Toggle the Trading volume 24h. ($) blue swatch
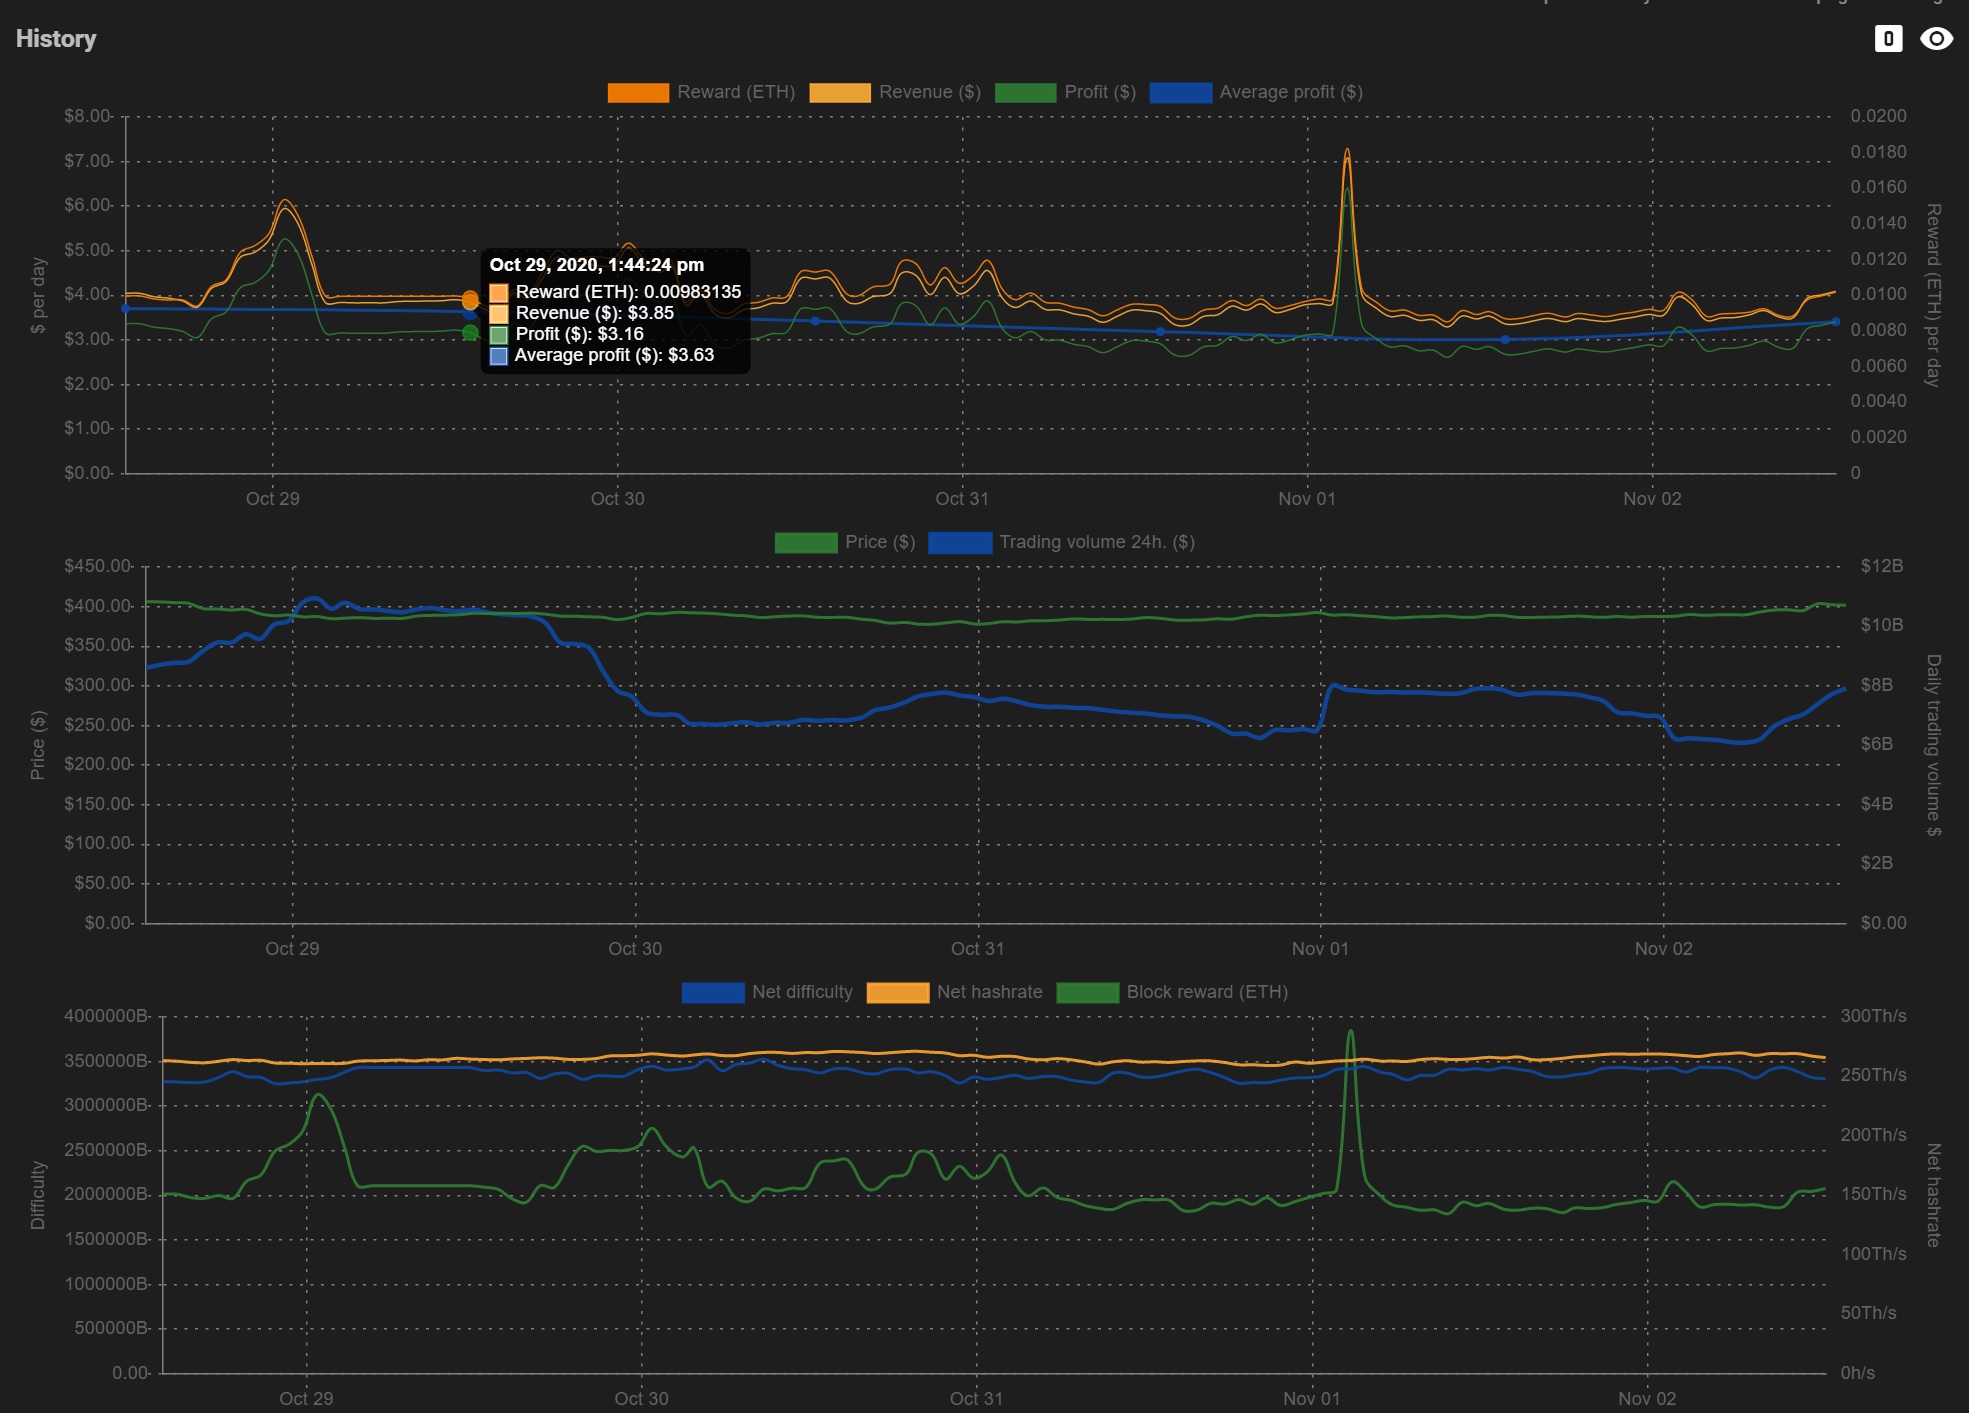This screenshot has height=1413, width=1969. click(x=960, y=542)
